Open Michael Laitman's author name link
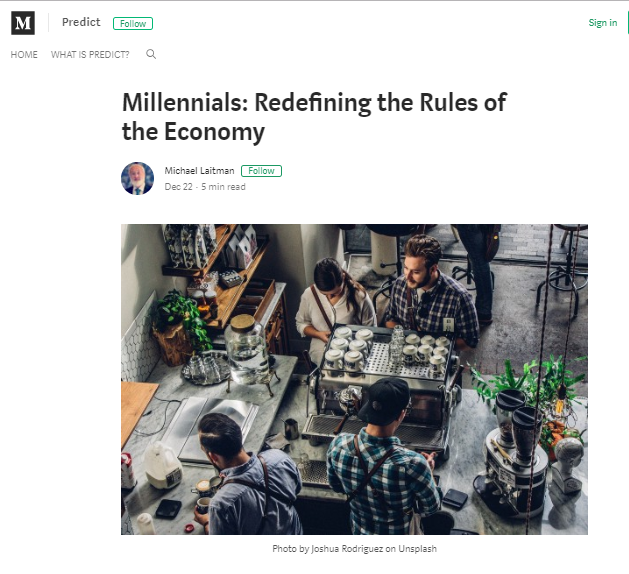 (200, 171)
